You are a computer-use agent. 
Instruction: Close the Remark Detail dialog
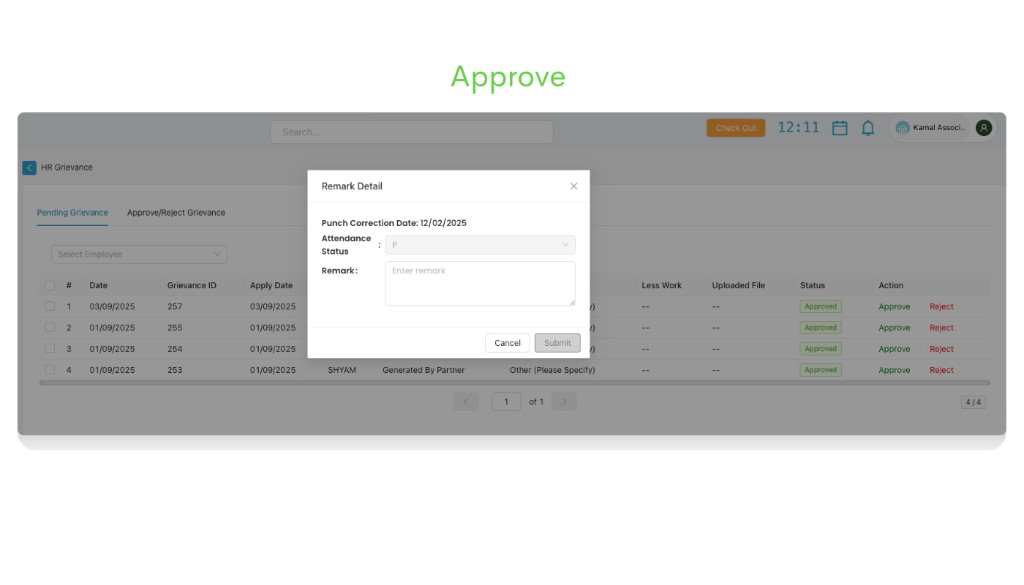click(x=573, y=186)
